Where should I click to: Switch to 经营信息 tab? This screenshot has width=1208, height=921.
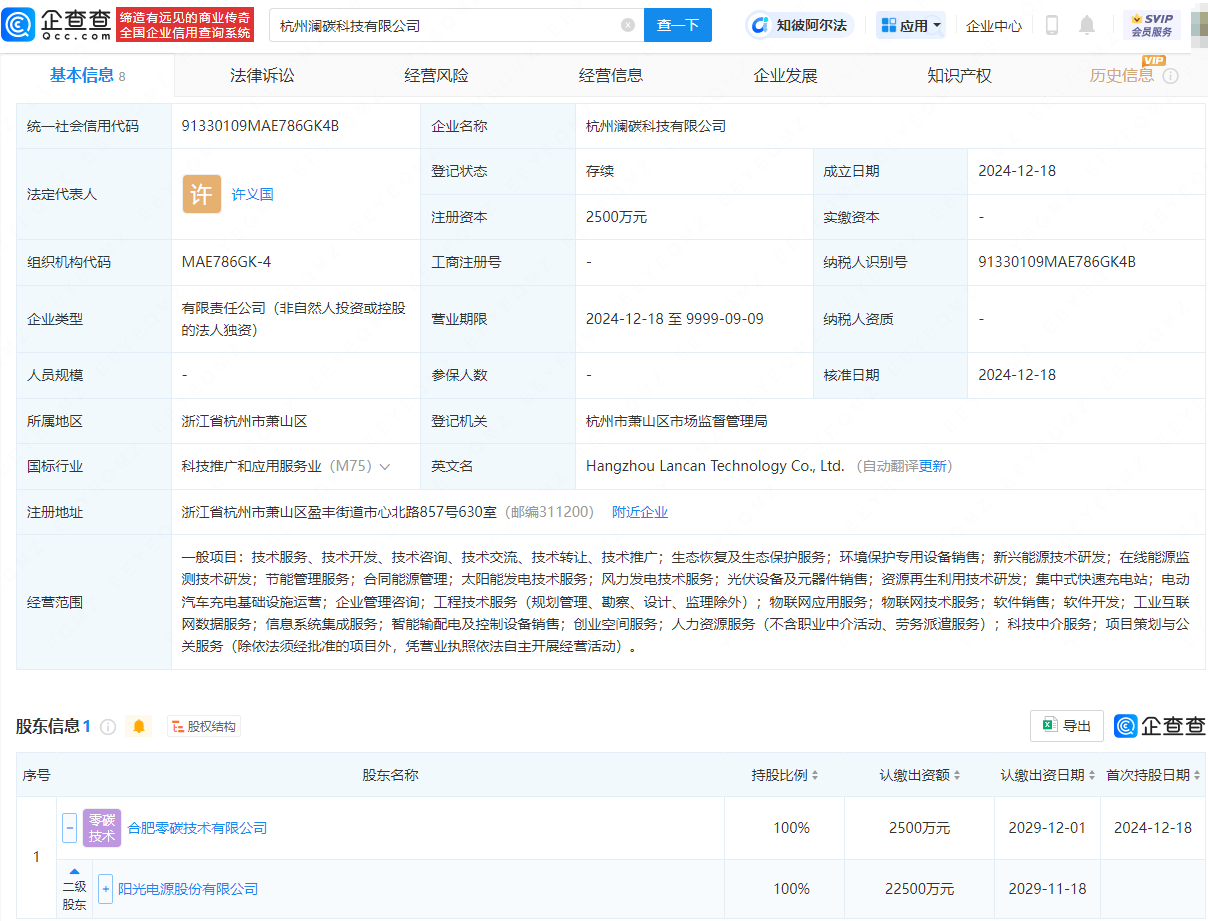611,75
